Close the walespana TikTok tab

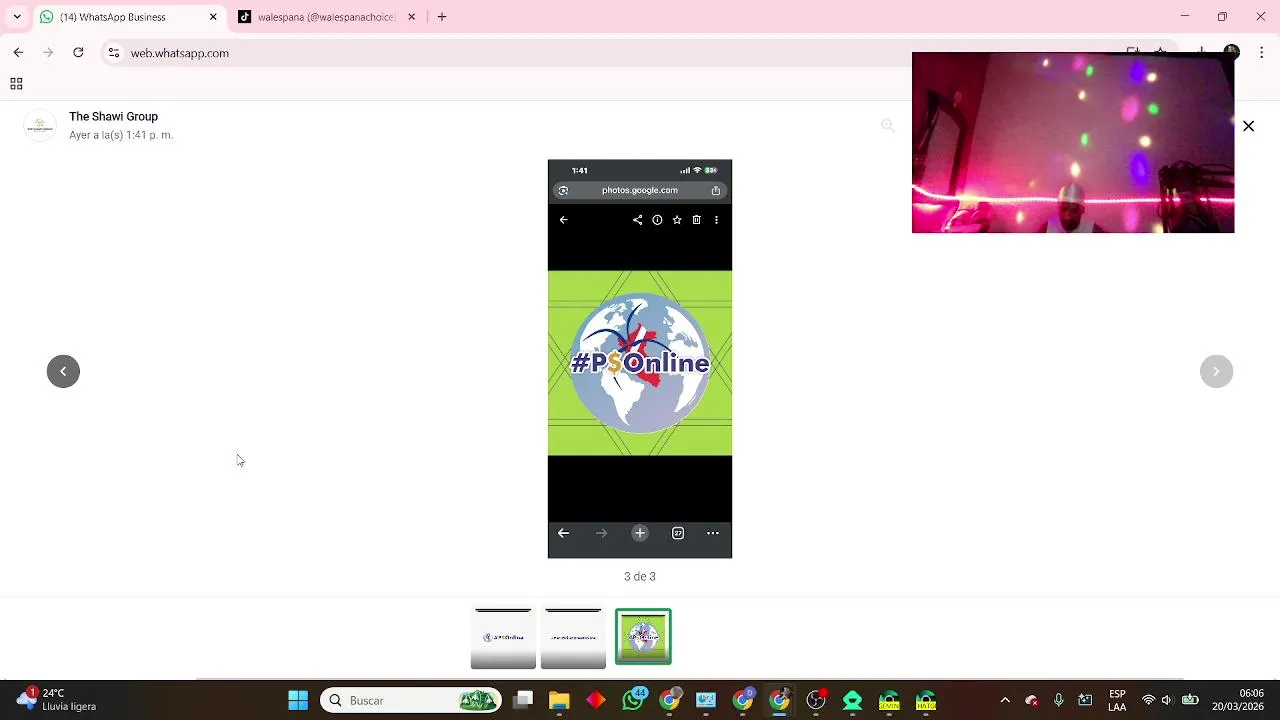pyautogui.click(x=411, y=17)
